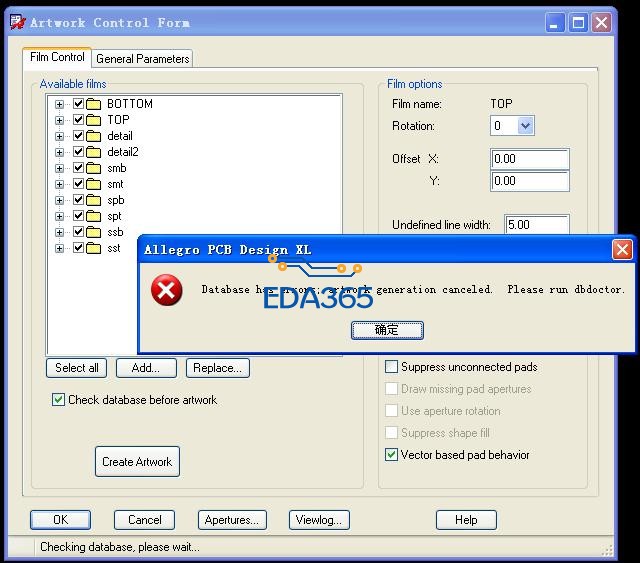Uncheck the spt film checkbox
The image size is (640, 563).
[79, 216]
